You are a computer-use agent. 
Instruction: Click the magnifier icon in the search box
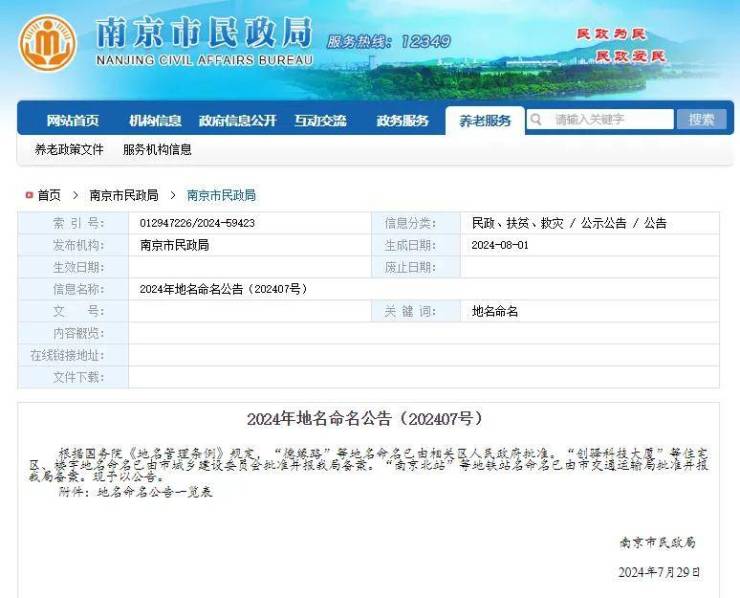point(537,120)
